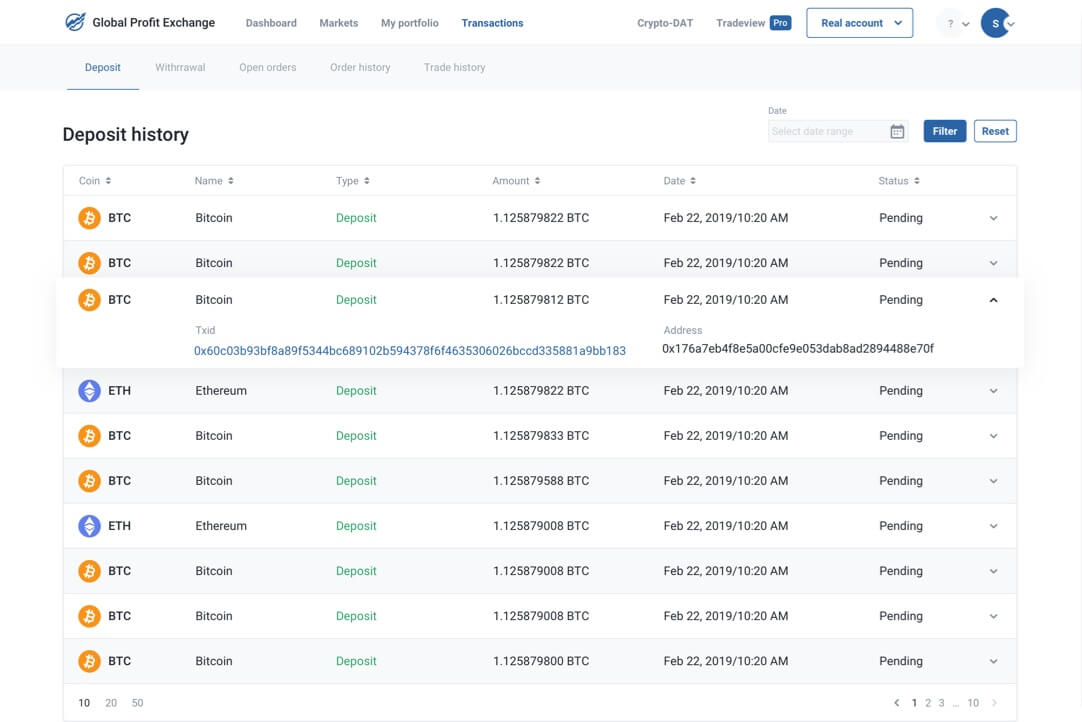The image size is (1082, 722).
Task: Sort table by Type column arrows
Action: click(366, 181)
